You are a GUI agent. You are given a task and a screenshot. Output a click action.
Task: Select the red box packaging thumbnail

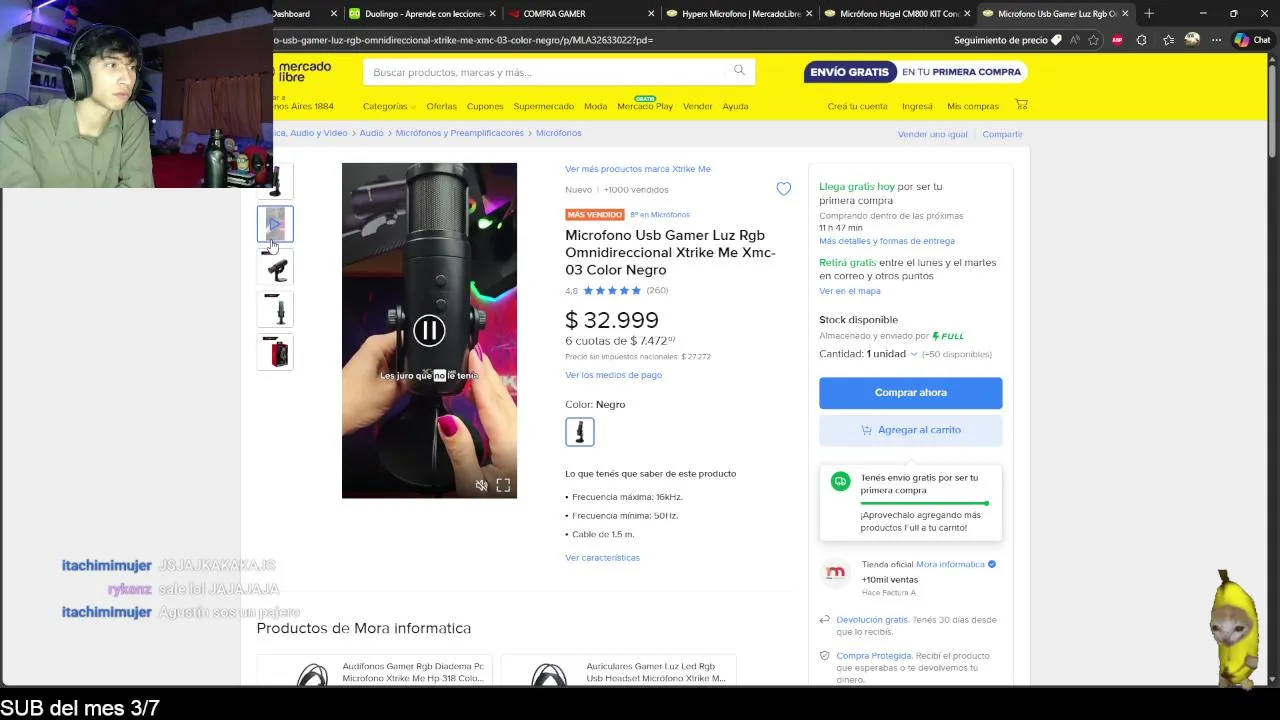pos(275,353)
